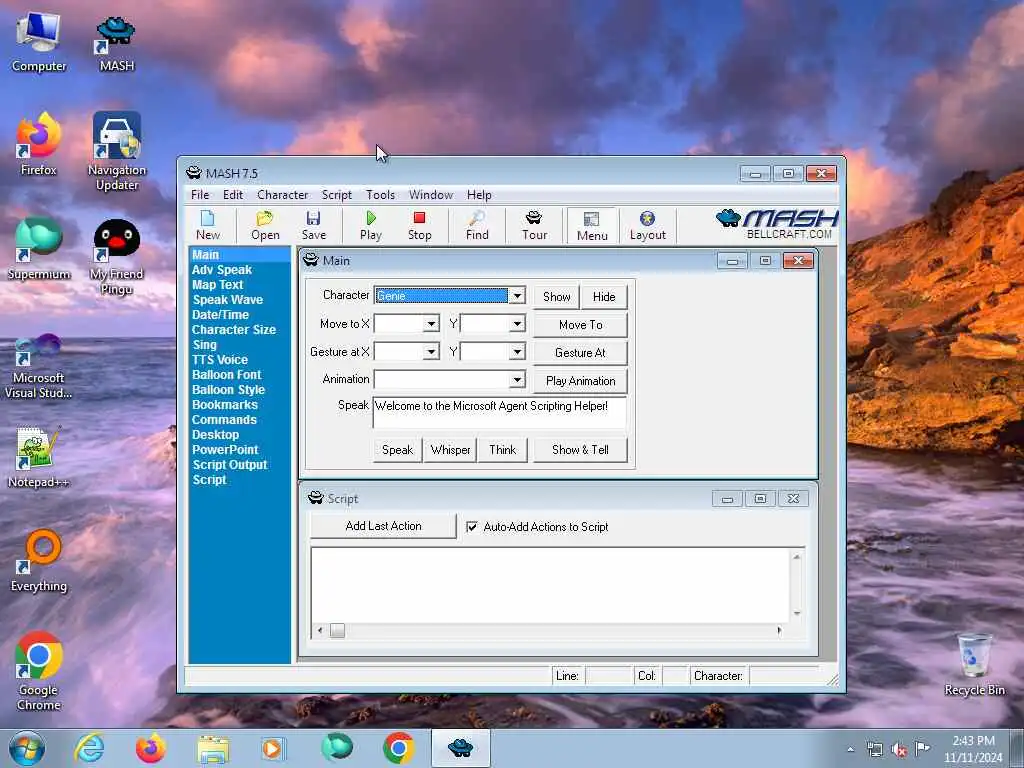Open the MASH desktop shortcut
The width and height of the screenshot is (1024, 768).
pyautogui.click(x=116, y=44)
